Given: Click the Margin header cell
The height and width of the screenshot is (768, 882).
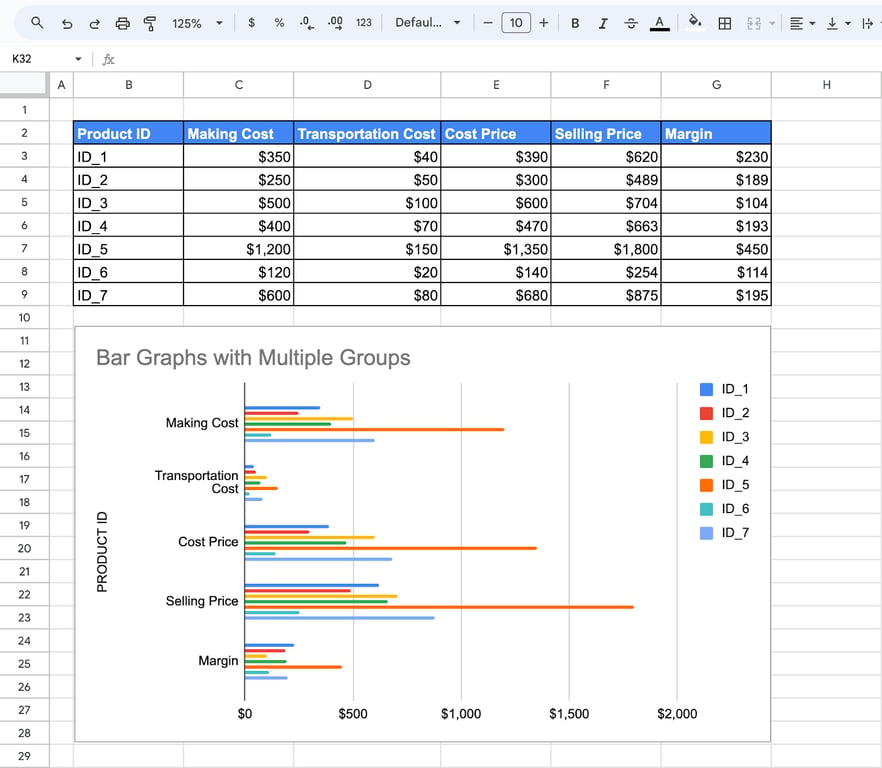Looking at the screenshot, I should tap(716, 133).
